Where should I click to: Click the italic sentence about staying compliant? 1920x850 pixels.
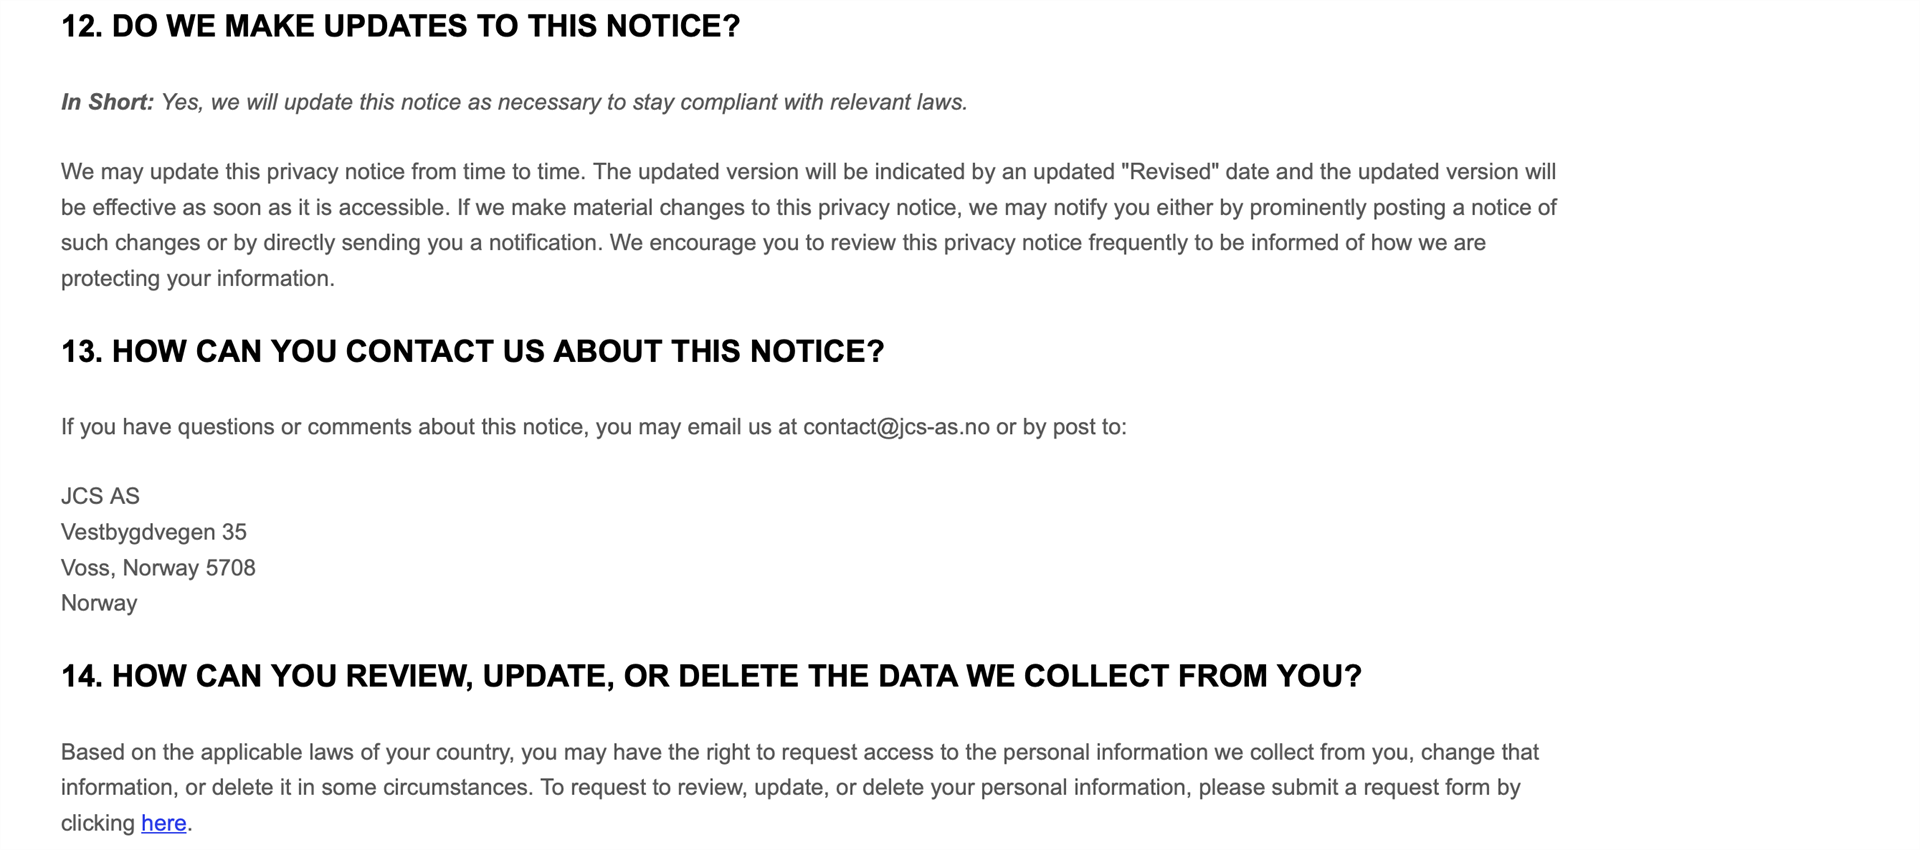pos(565,102)
